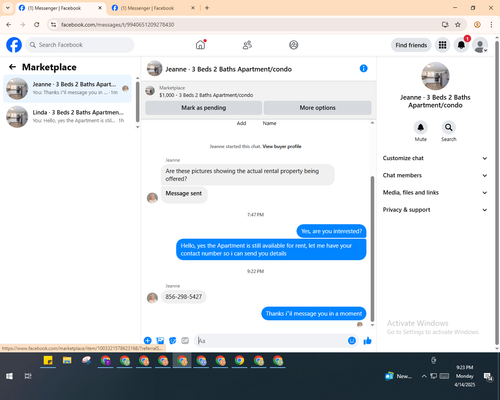This screenshot has height=400, width=500.
Task: Open the Chrome three-dot menu
Action: [x=491, y=24]
